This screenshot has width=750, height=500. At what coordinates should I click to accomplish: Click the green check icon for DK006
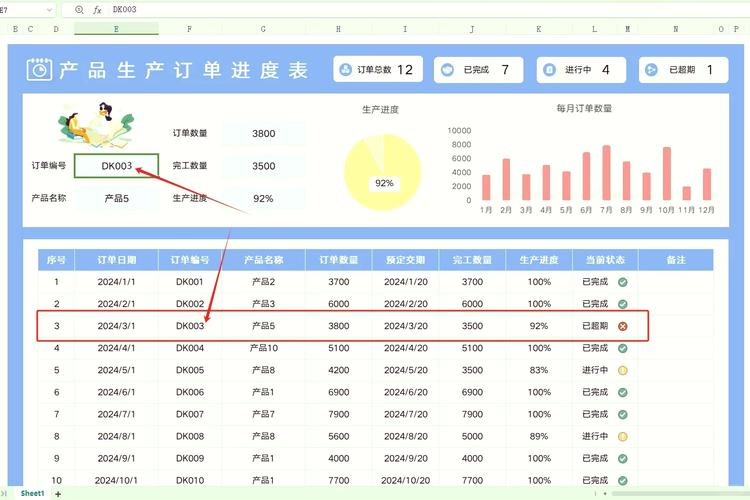[622, 392]
